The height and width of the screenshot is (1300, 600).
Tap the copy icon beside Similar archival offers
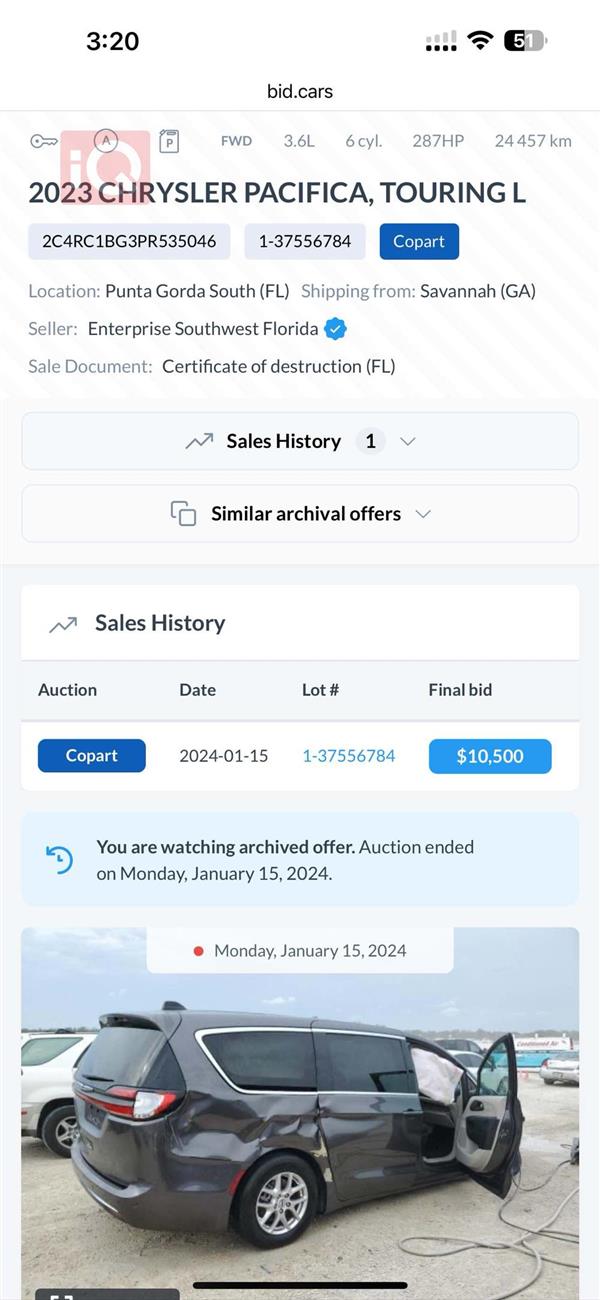[183, 514]
